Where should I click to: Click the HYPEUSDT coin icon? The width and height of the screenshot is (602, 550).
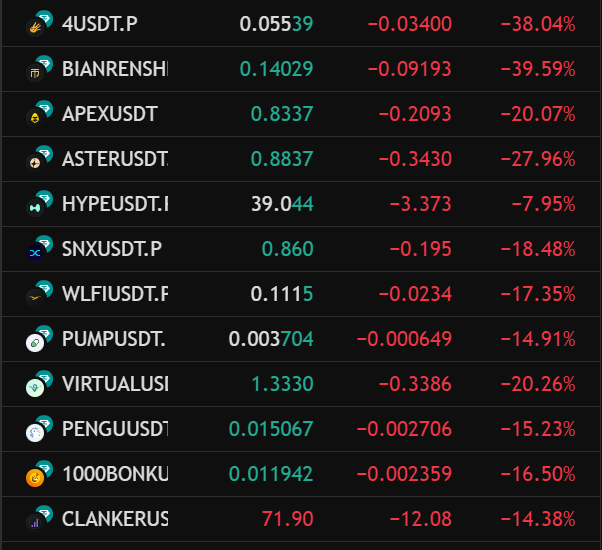pos(38,205)
